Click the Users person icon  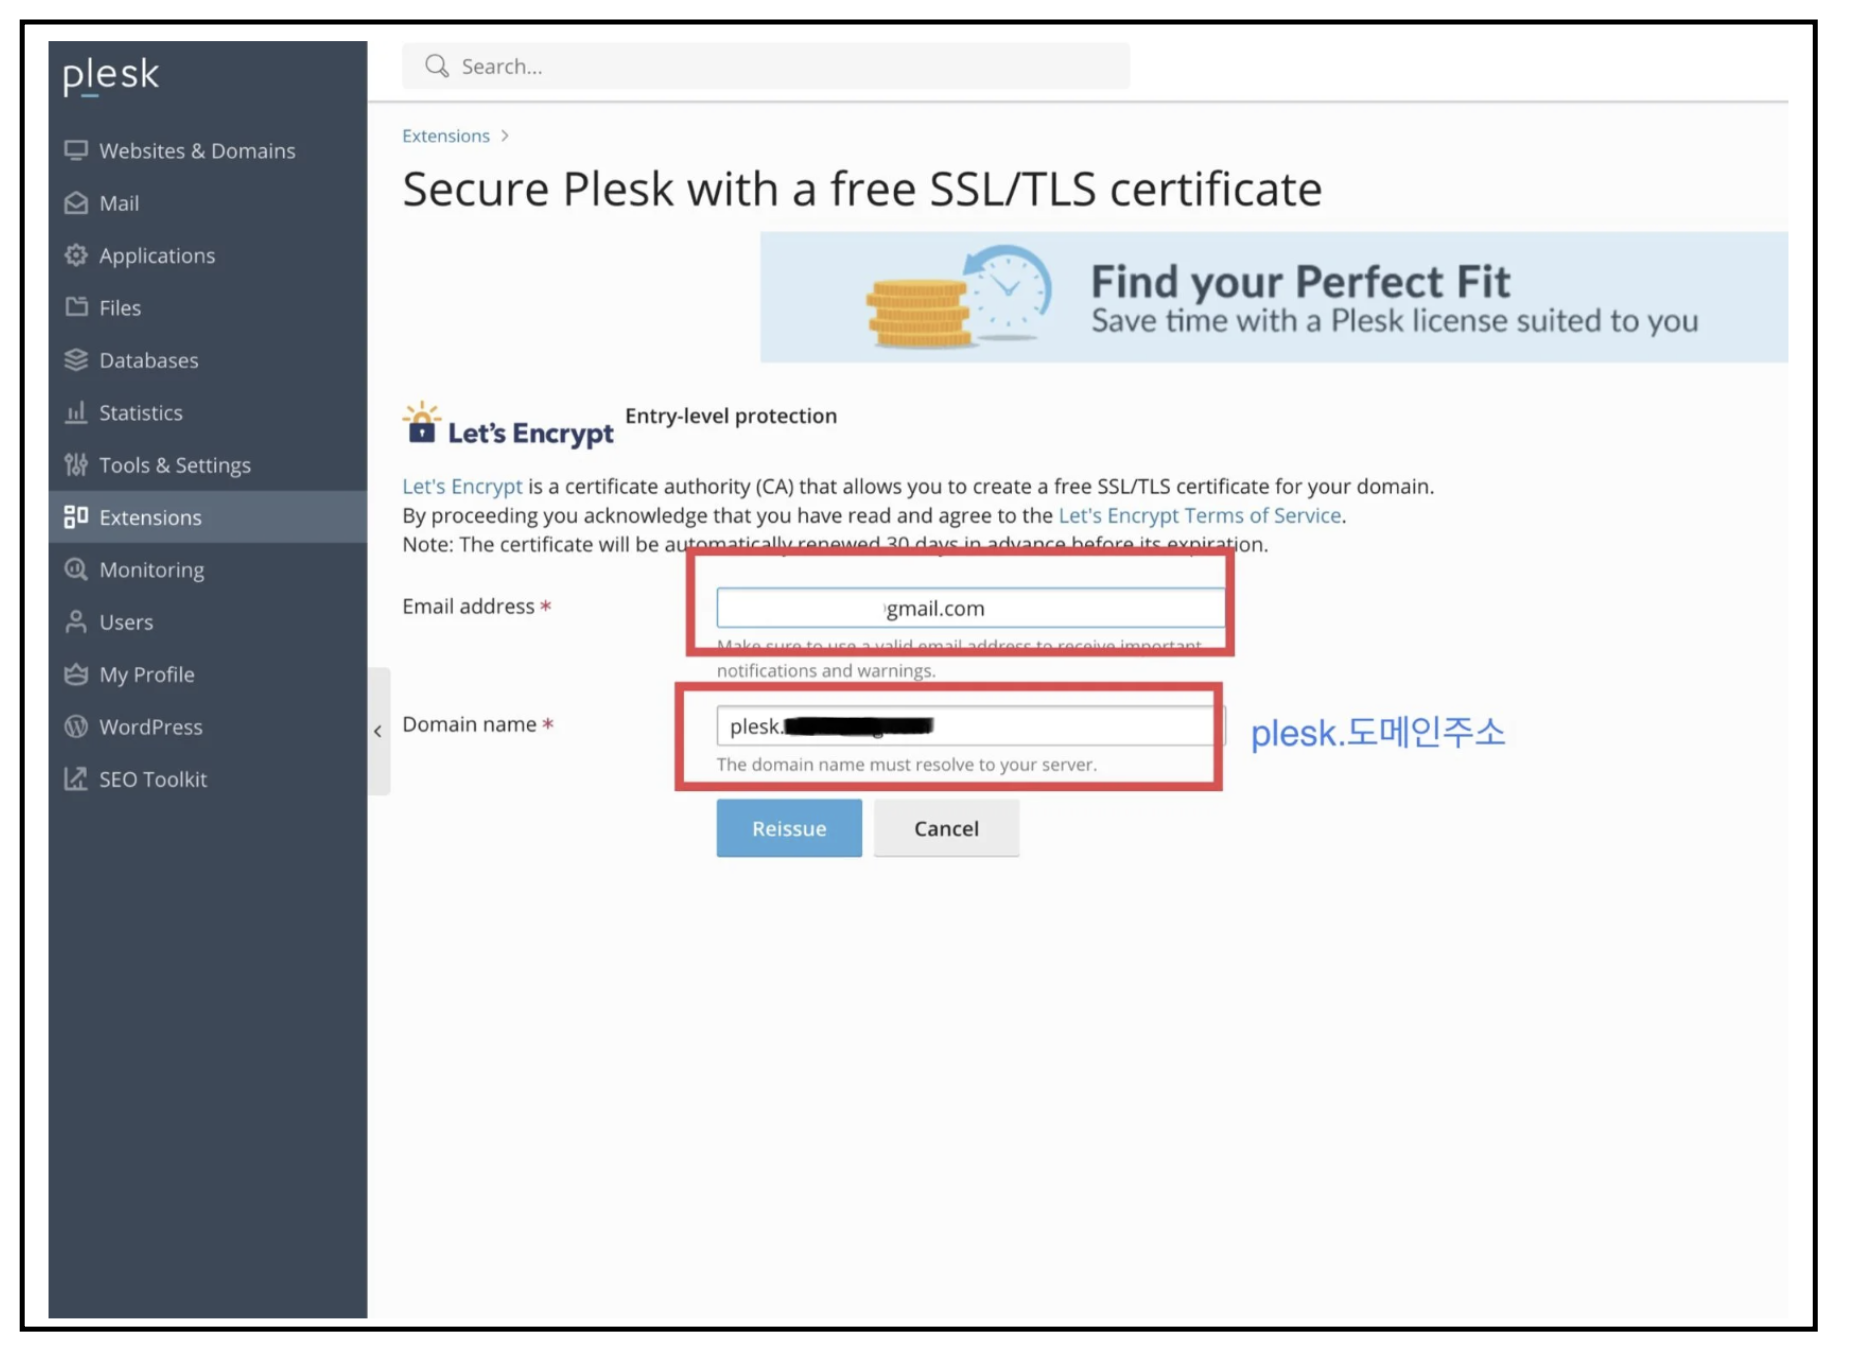[x=76, y=621]
